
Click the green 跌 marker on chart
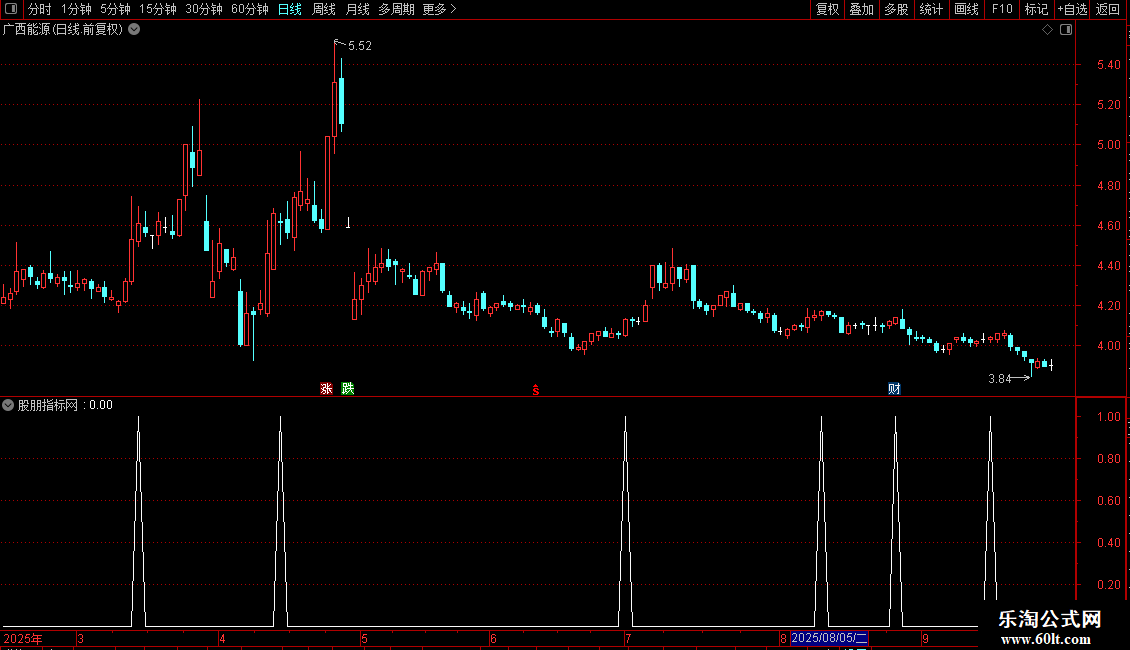pos(348,388)
